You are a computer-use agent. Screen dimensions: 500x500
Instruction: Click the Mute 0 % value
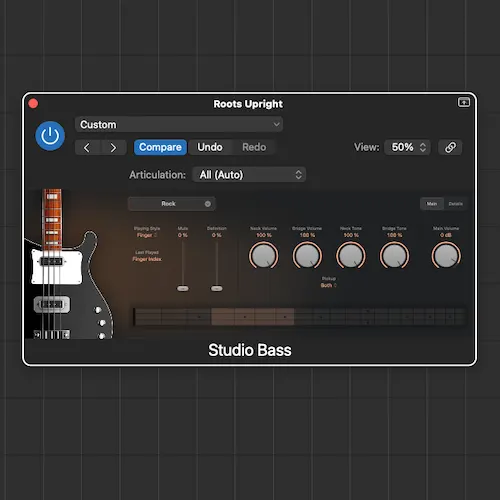click(183, 235)
